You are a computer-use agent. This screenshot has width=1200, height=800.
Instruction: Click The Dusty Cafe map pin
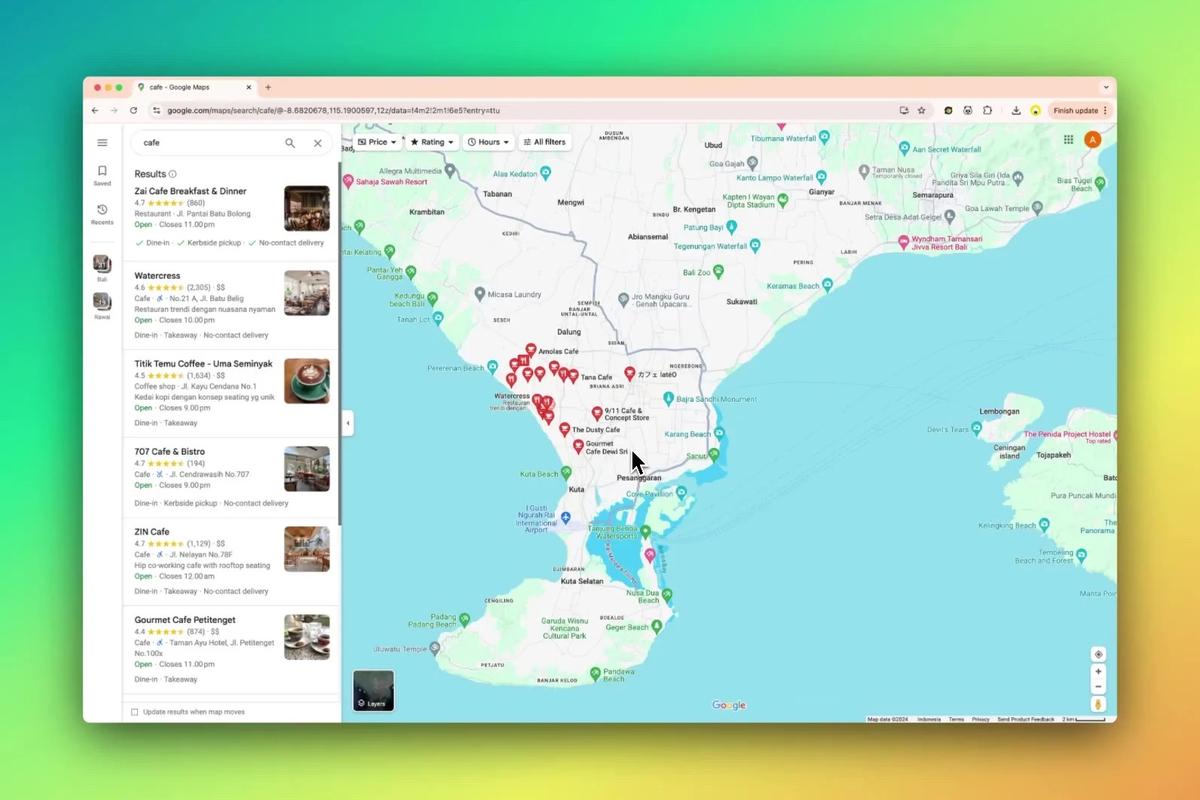[x=565, y=428]
